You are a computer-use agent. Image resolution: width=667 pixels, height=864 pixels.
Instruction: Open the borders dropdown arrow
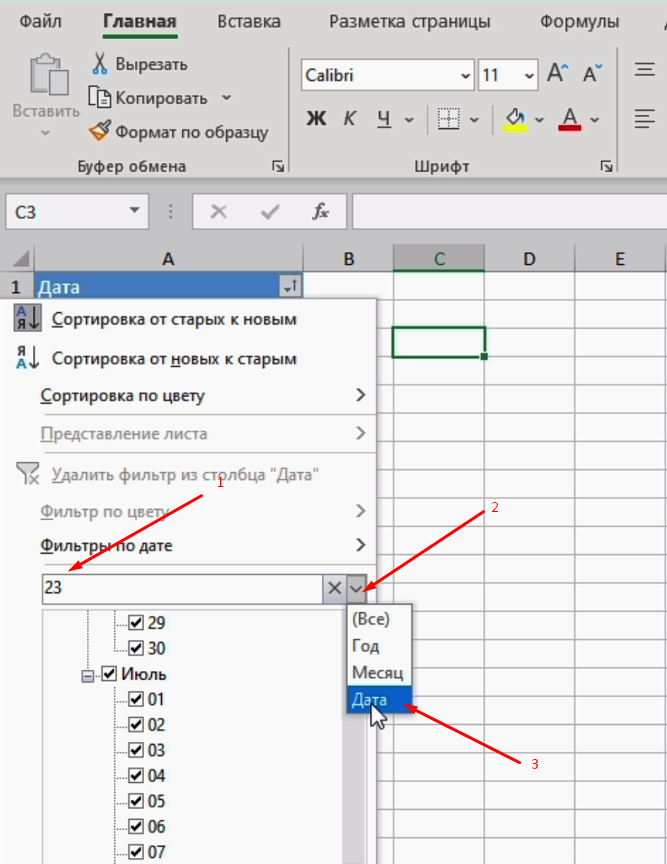tap(474, 120)
